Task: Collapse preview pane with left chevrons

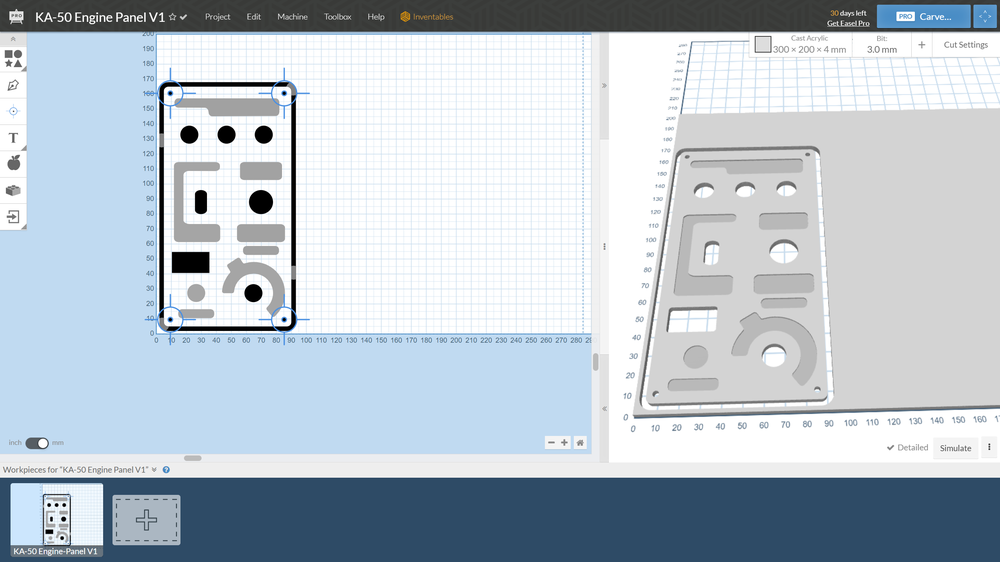Action: [x=604, y=409]
